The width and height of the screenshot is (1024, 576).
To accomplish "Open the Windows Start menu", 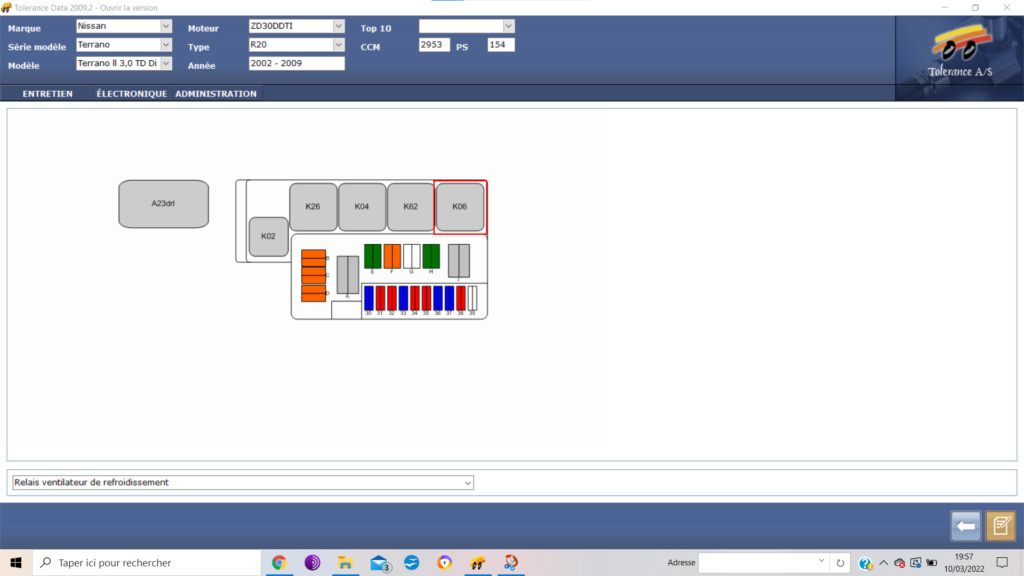I will (16, 562).
